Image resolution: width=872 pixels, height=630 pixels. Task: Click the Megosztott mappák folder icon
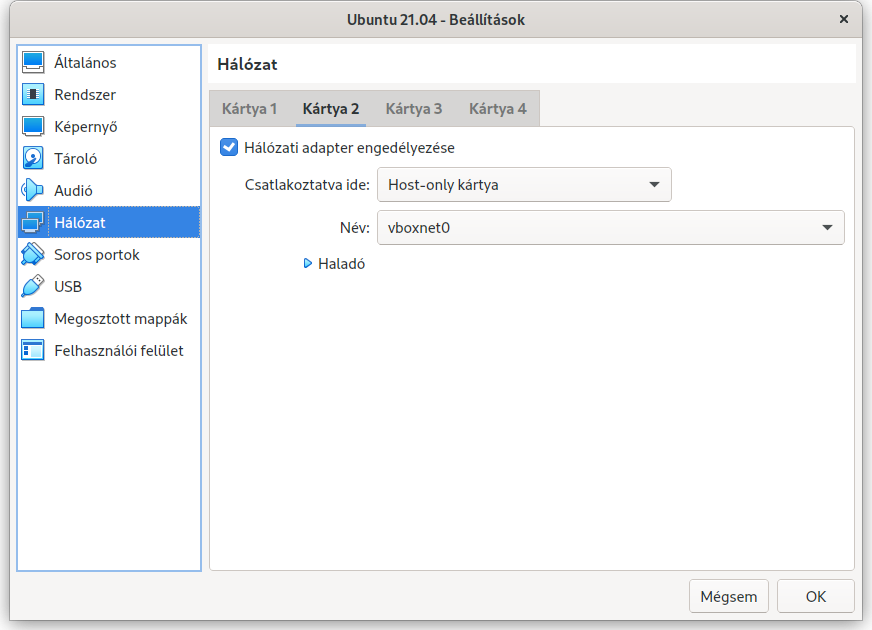point(33,318)
